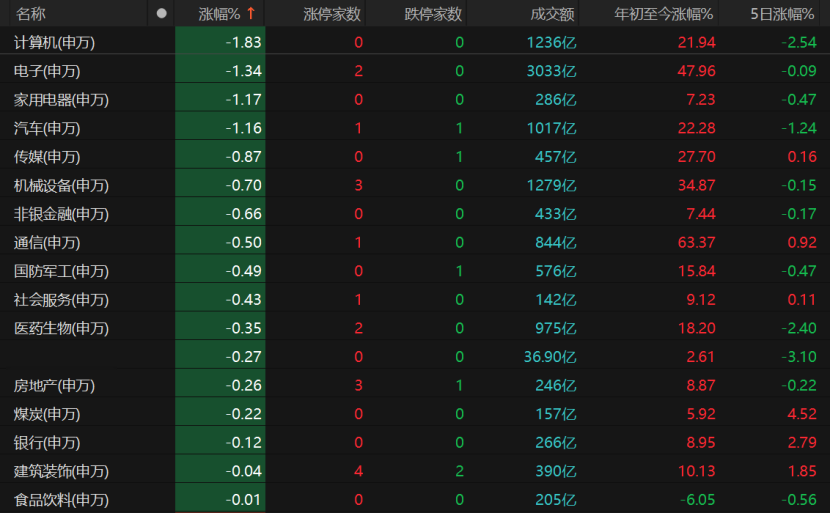Click year-to-date value 10.13

tap(697, 471)
